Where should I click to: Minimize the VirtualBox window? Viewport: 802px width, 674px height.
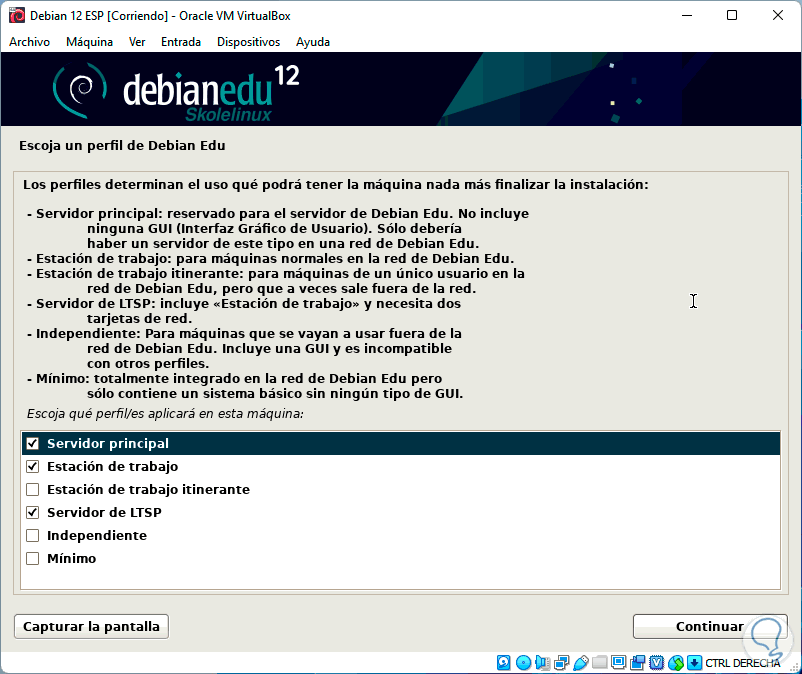pyautogui.click(x=687, y=15)
